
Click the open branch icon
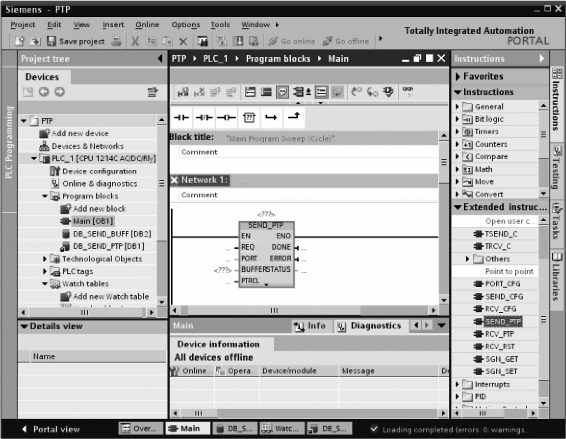[x=271, y=117]
